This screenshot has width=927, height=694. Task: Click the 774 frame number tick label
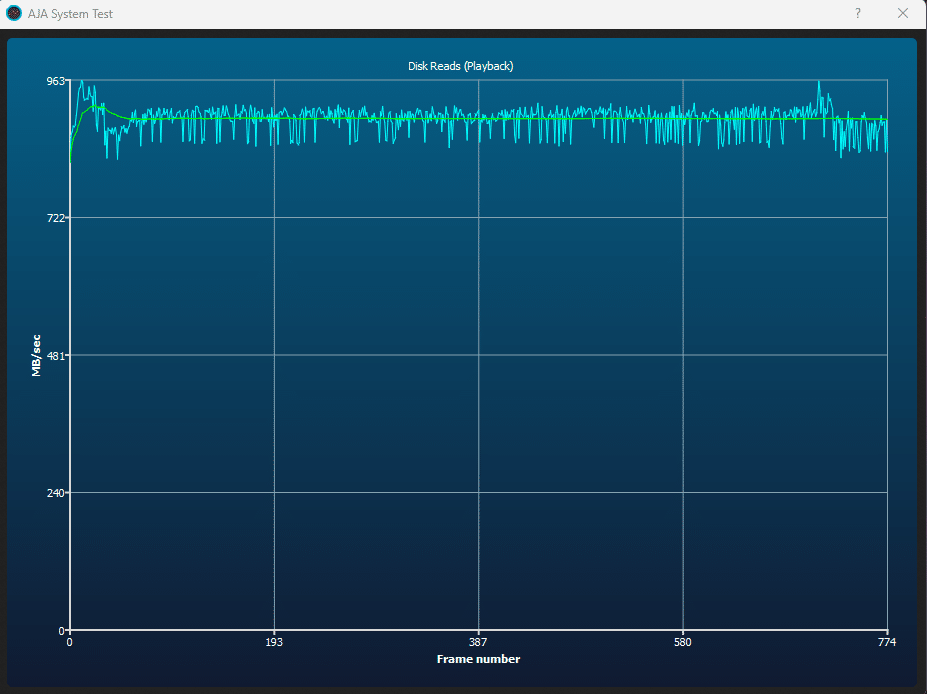point(887,642)
